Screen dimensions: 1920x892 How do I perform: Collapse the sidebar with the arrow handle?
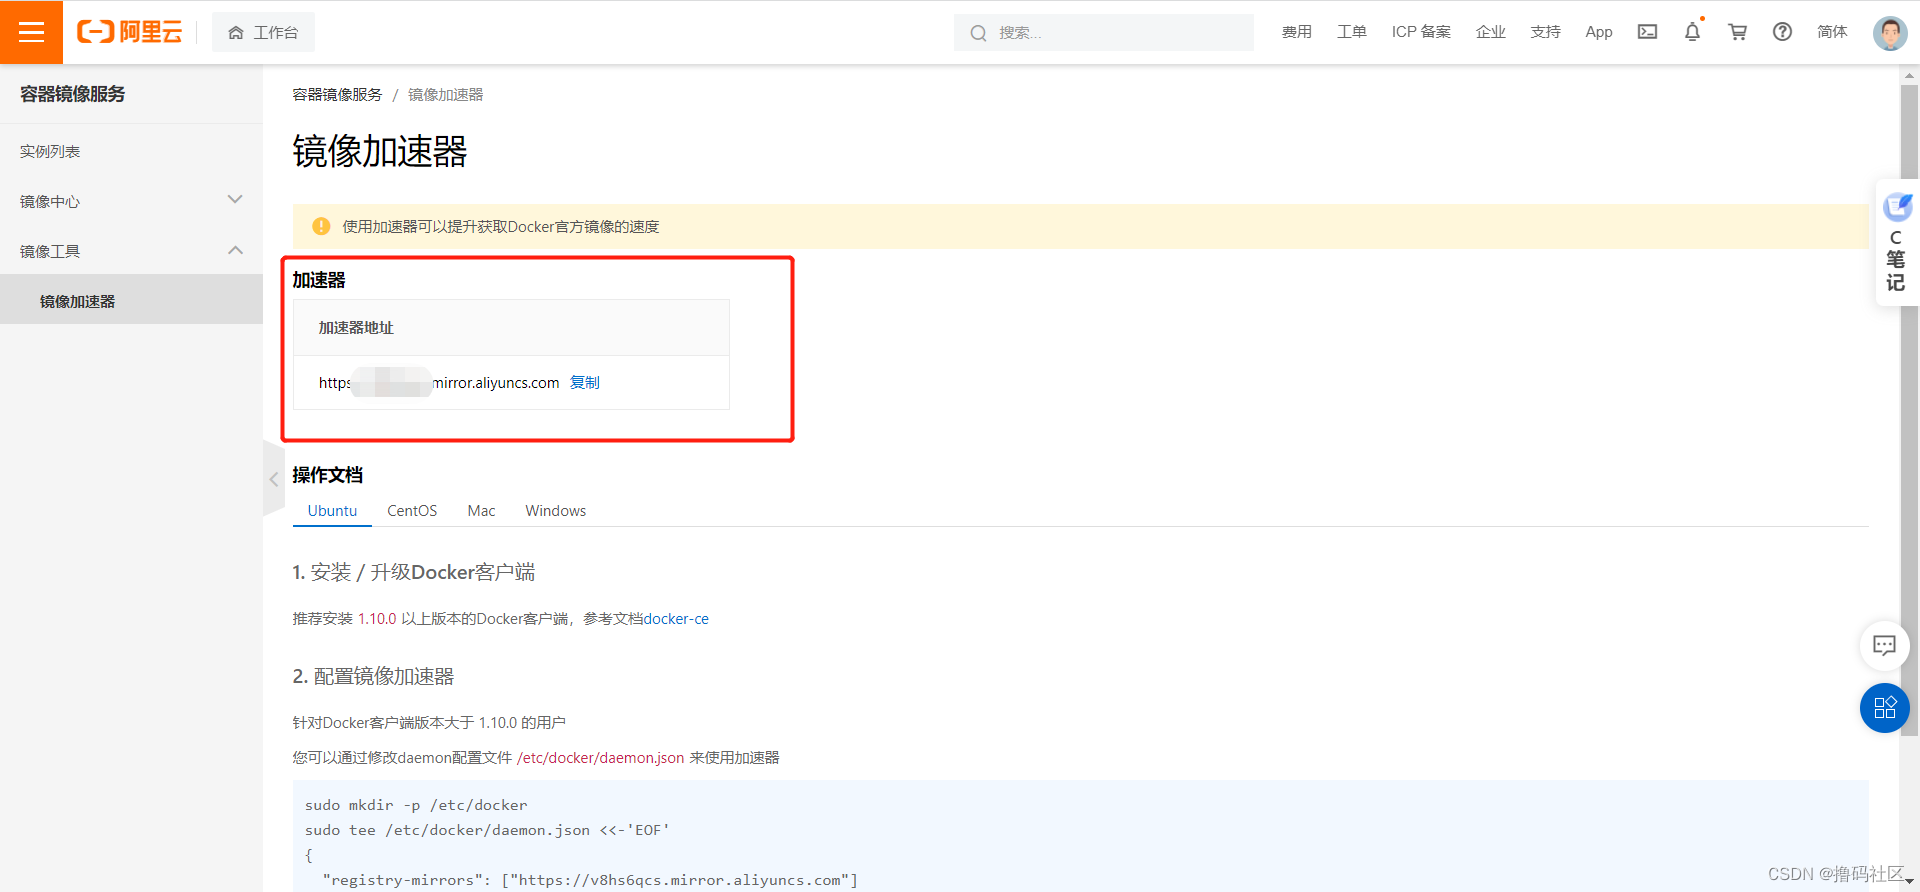(274, 478)
